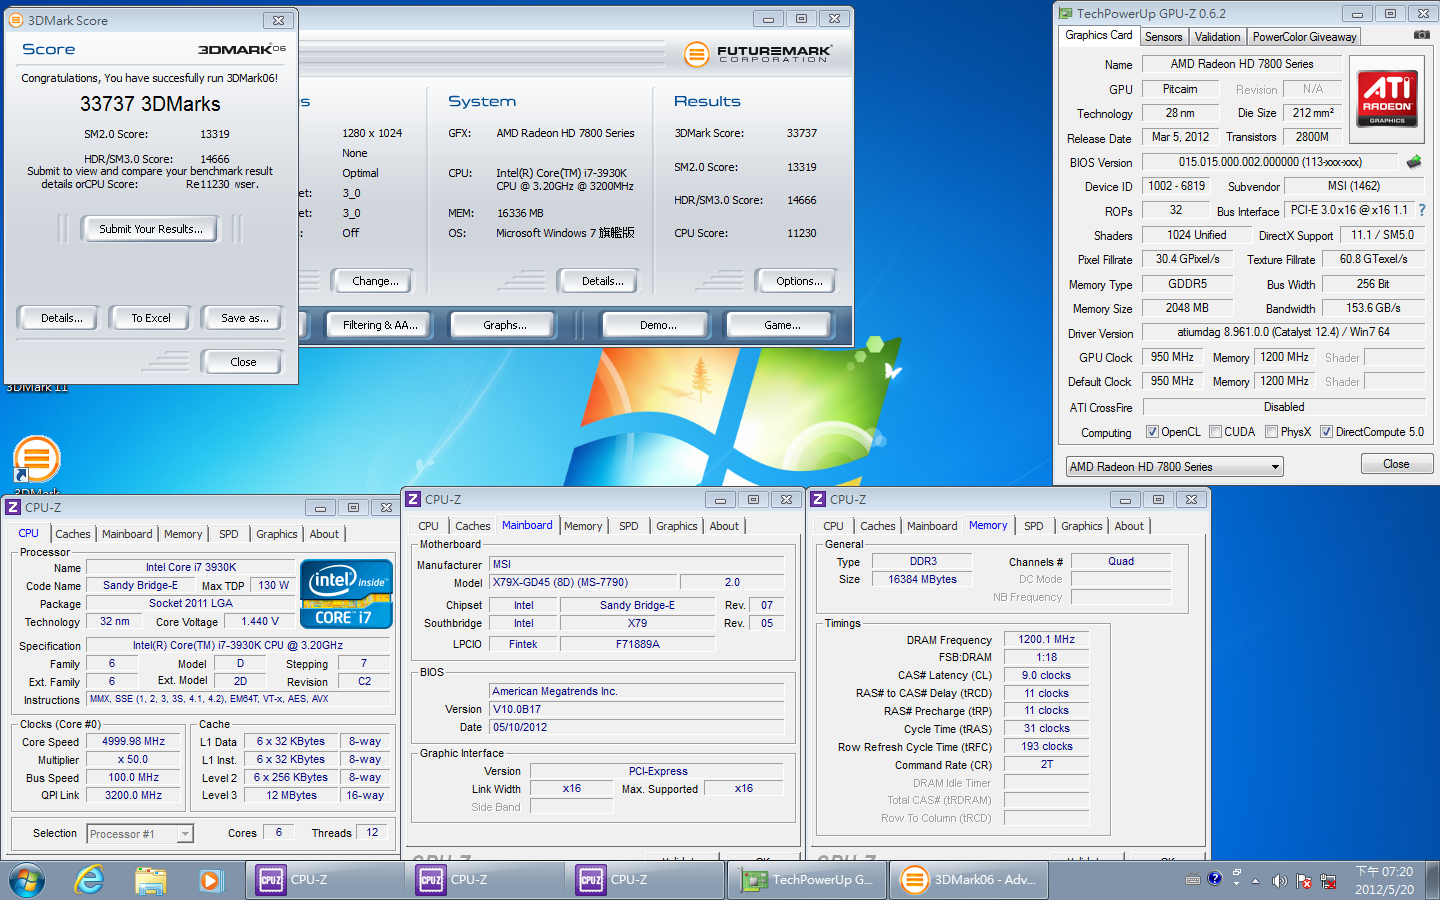The height and width of the screenshot is (900, 1440).
Task: Switch to third CPU-Z taskbar button
Action: coord(645,880)
